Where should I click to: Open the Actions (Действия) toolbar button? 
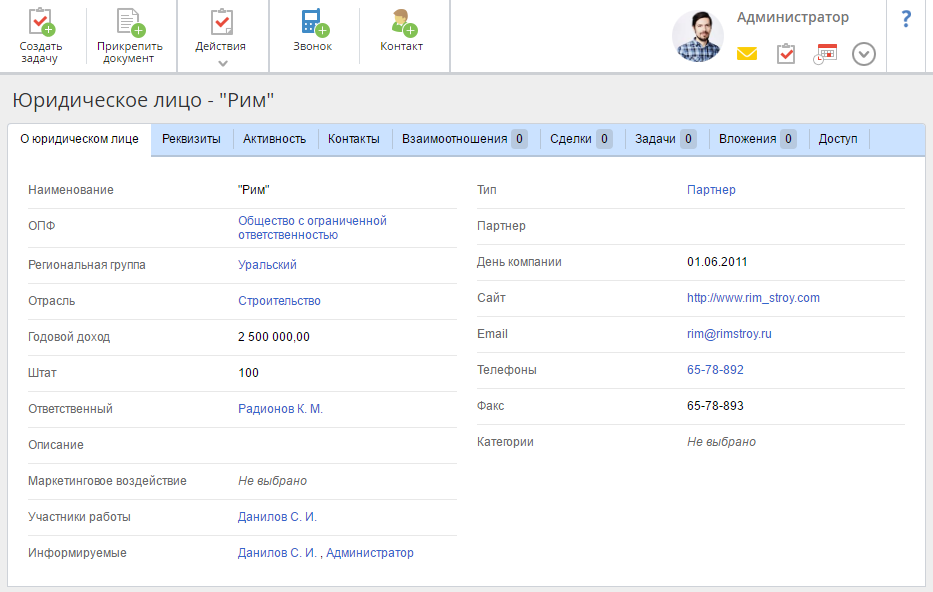click(221, 24)
